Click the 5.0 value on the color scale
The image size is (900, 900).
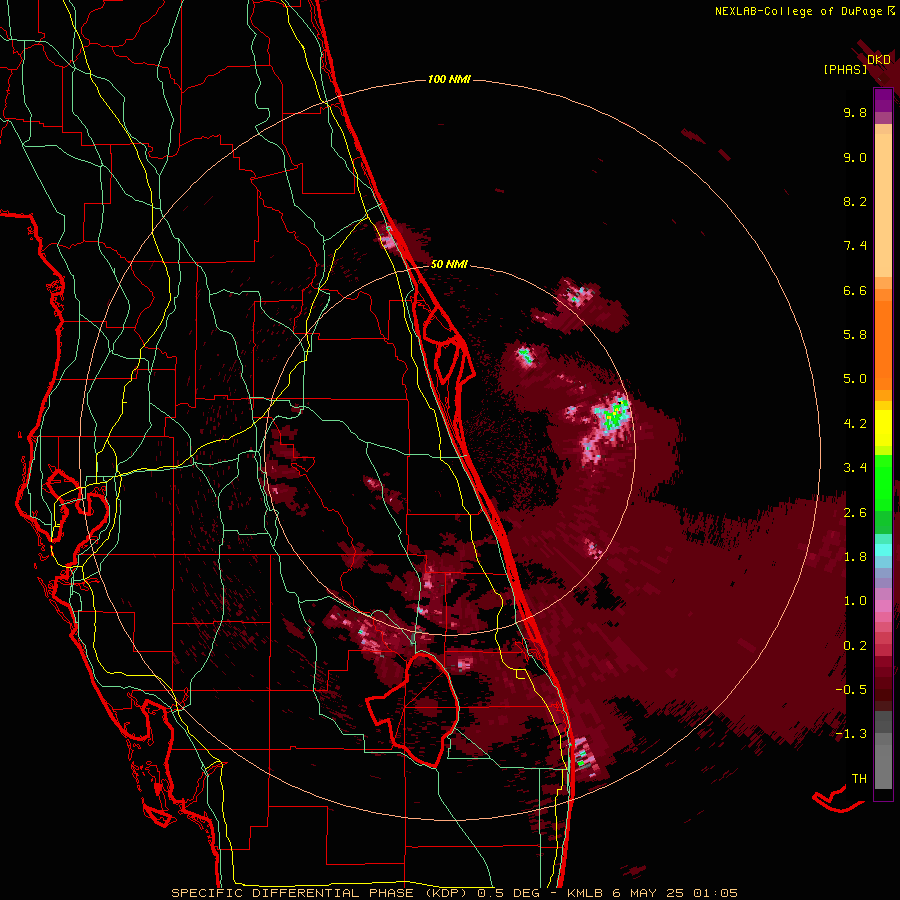coord(855,379)
